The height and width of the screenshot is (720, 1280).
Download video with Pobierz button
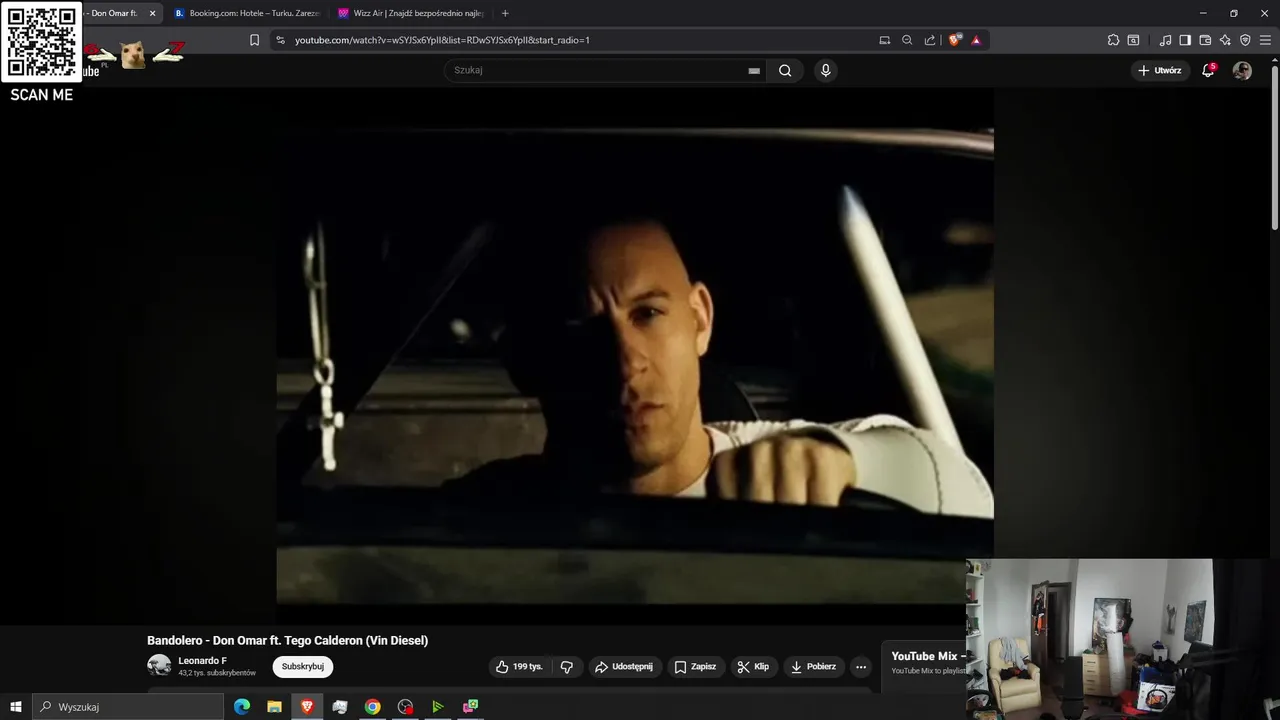point(813,667)
